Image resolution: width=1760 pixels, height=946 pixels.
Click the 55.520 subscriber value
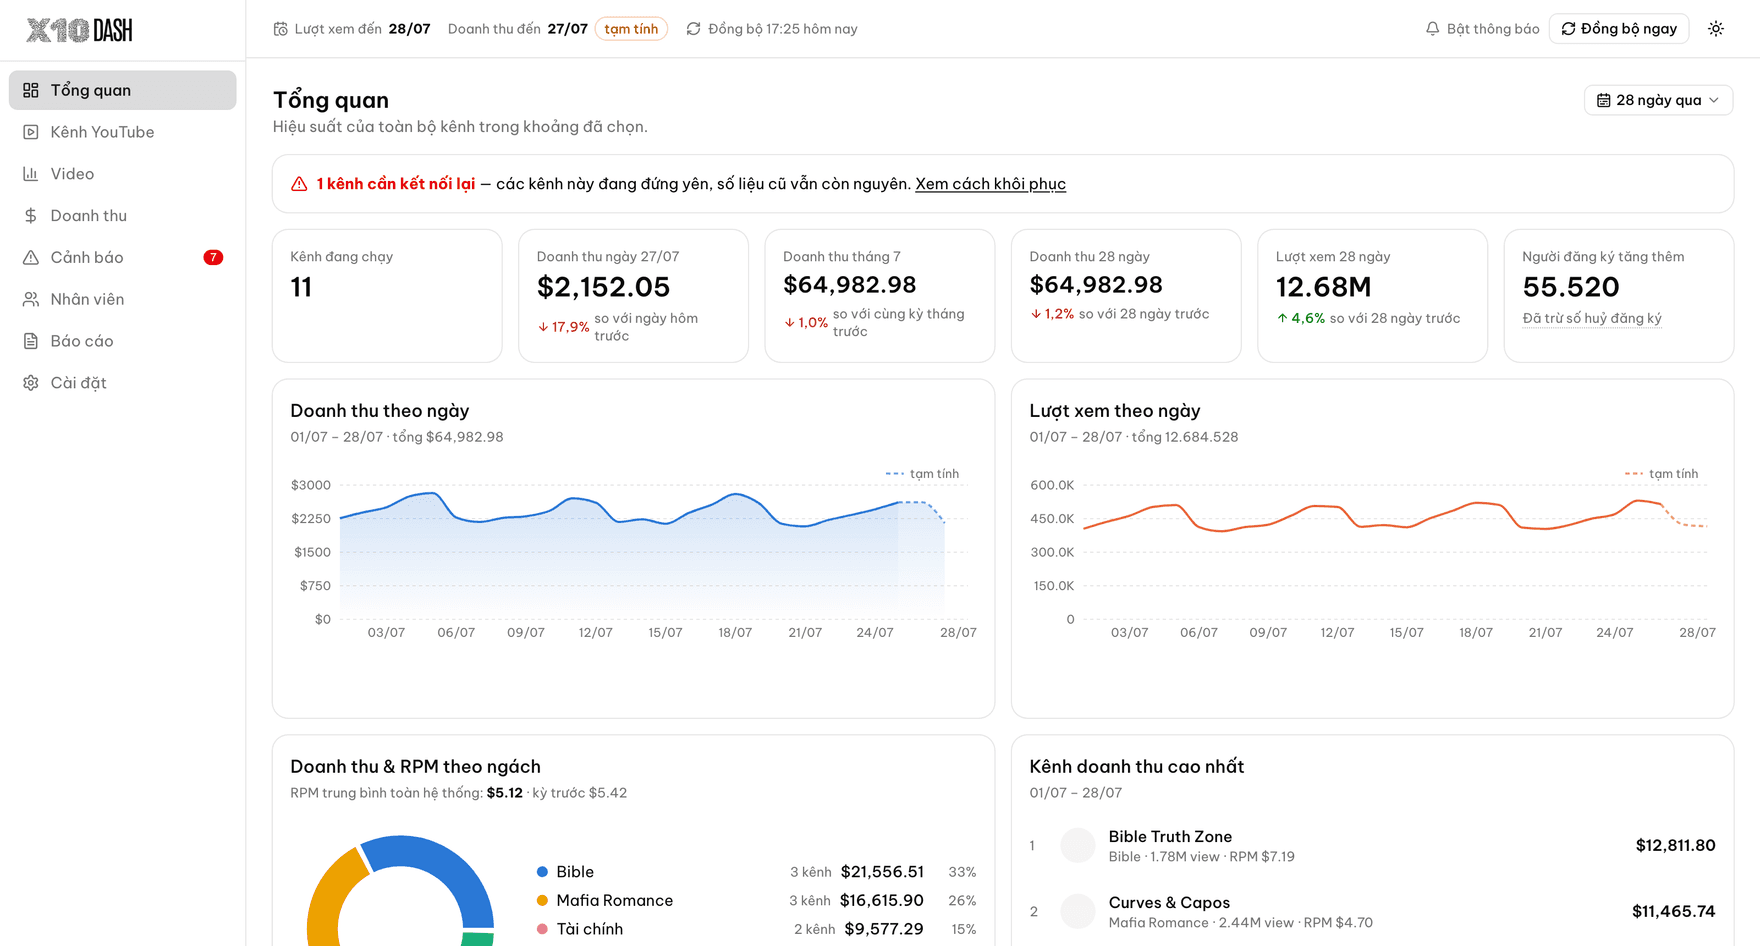(1571, 288)
